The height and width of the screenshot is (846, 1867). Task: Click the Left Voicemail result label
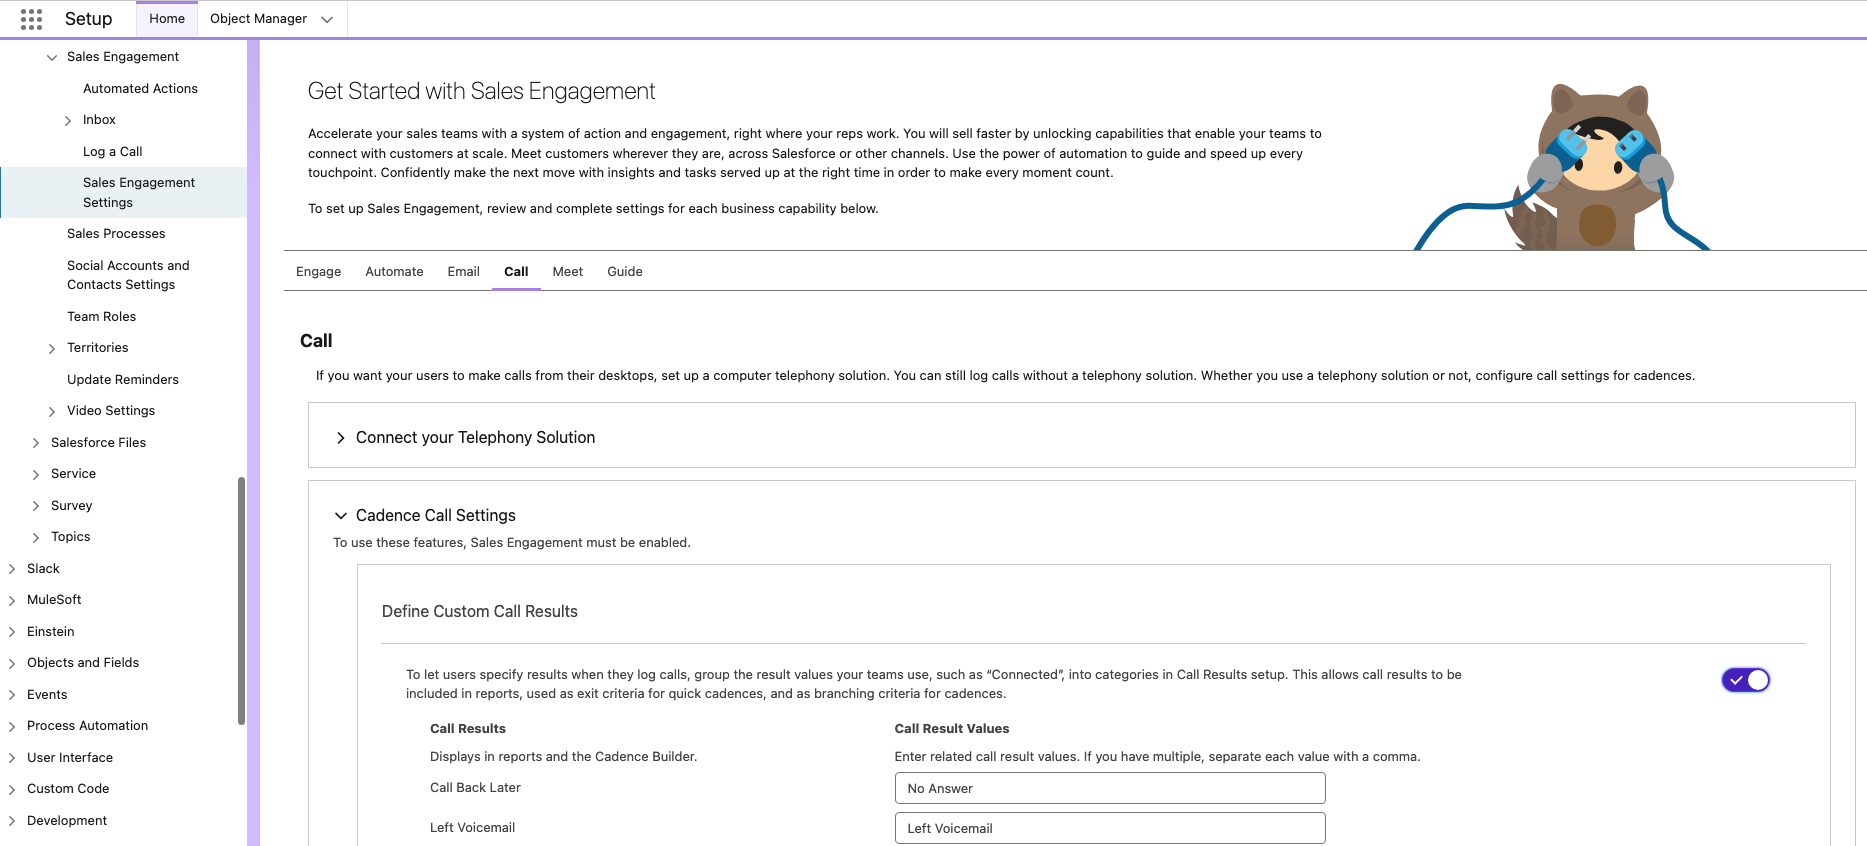pyautogui.click(x=472, y=828)
